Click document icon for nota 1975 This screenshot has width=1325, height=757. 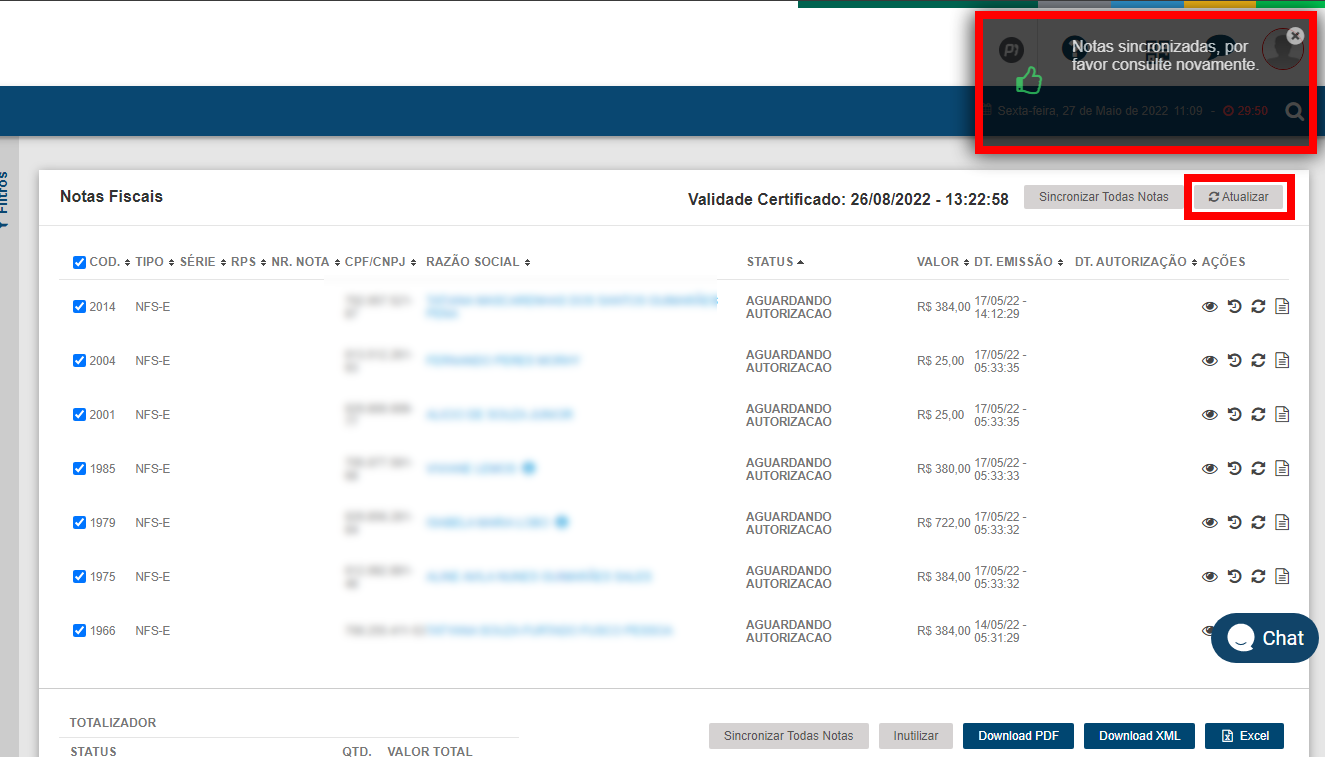coord(1282,577)
